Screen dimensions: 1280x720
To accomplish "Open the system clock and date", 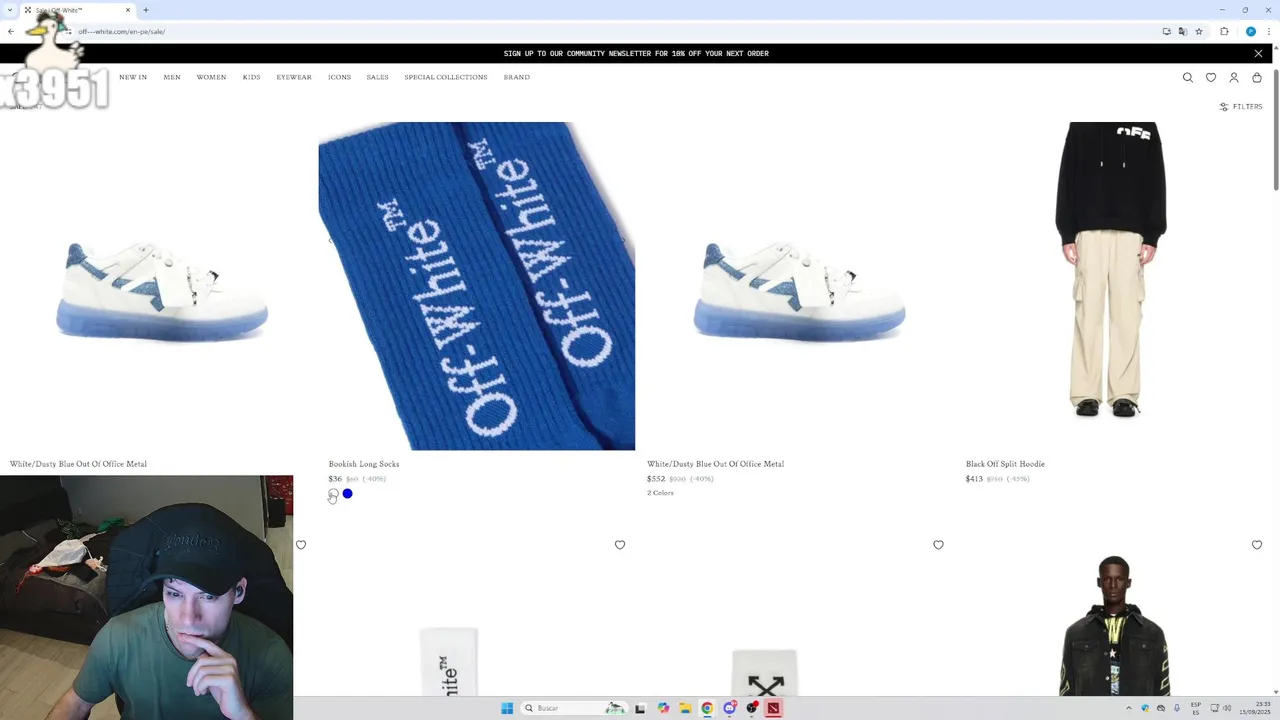I will click(1256, 708).
